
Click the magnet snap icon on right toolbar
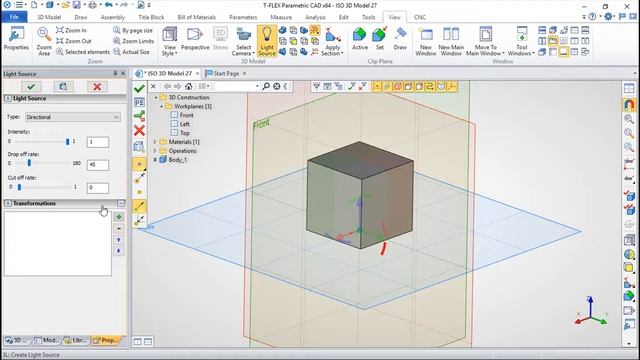pyautogui.click(x=629, y=104)
